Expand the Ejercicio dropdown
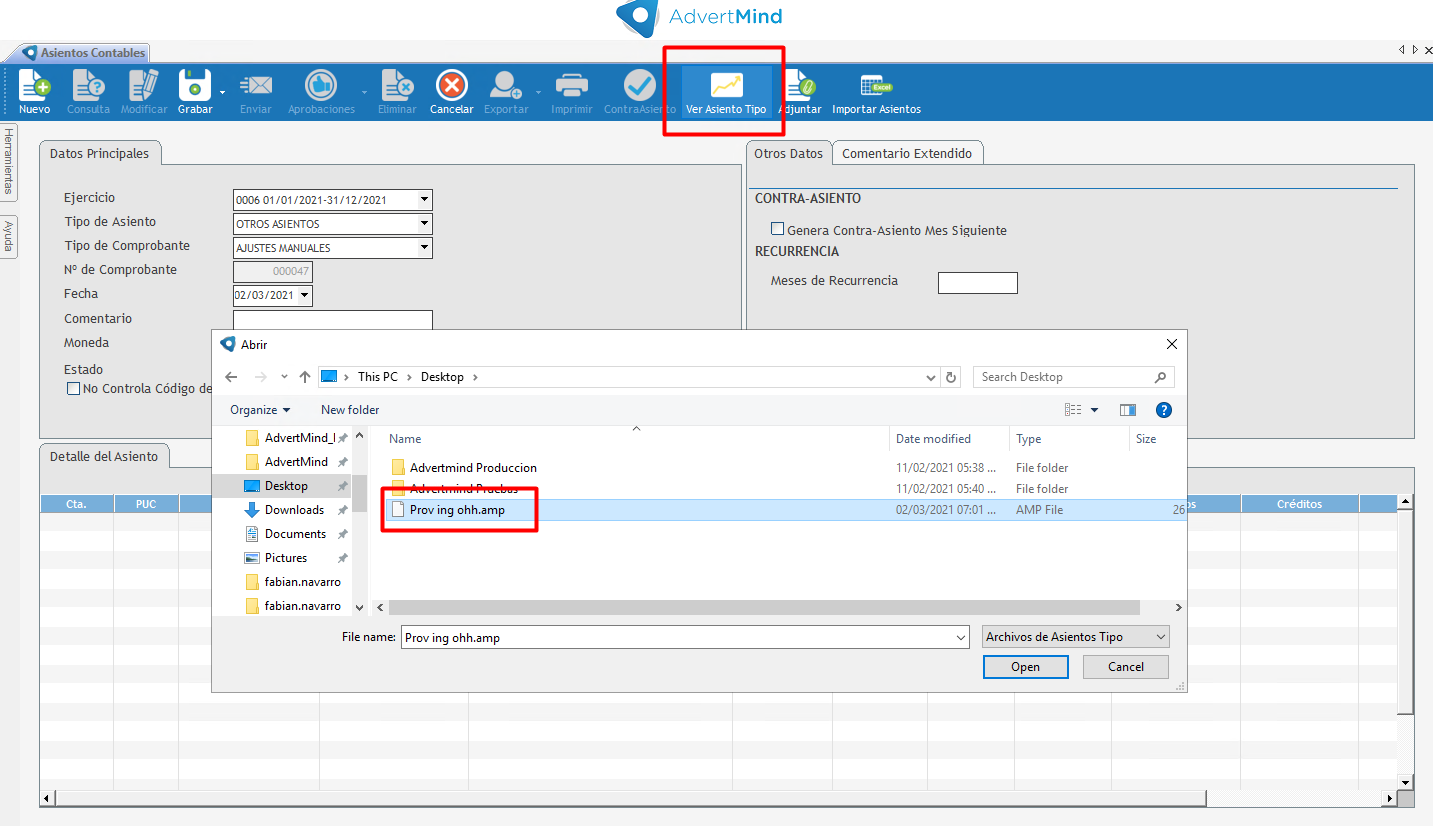Image resolution: width=1433 pixels, height=826 pixels. (x=425, y=200)
